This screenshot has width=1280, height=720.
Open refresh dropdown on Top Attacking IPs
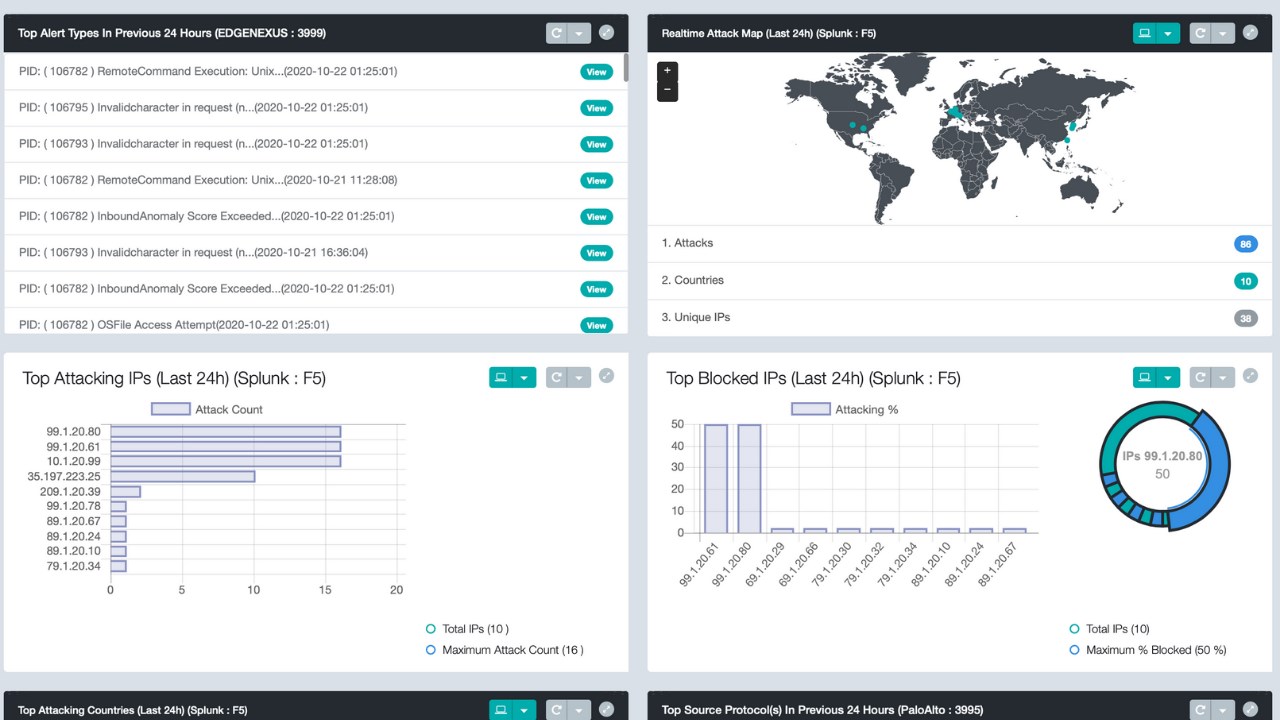coord(579,377)
